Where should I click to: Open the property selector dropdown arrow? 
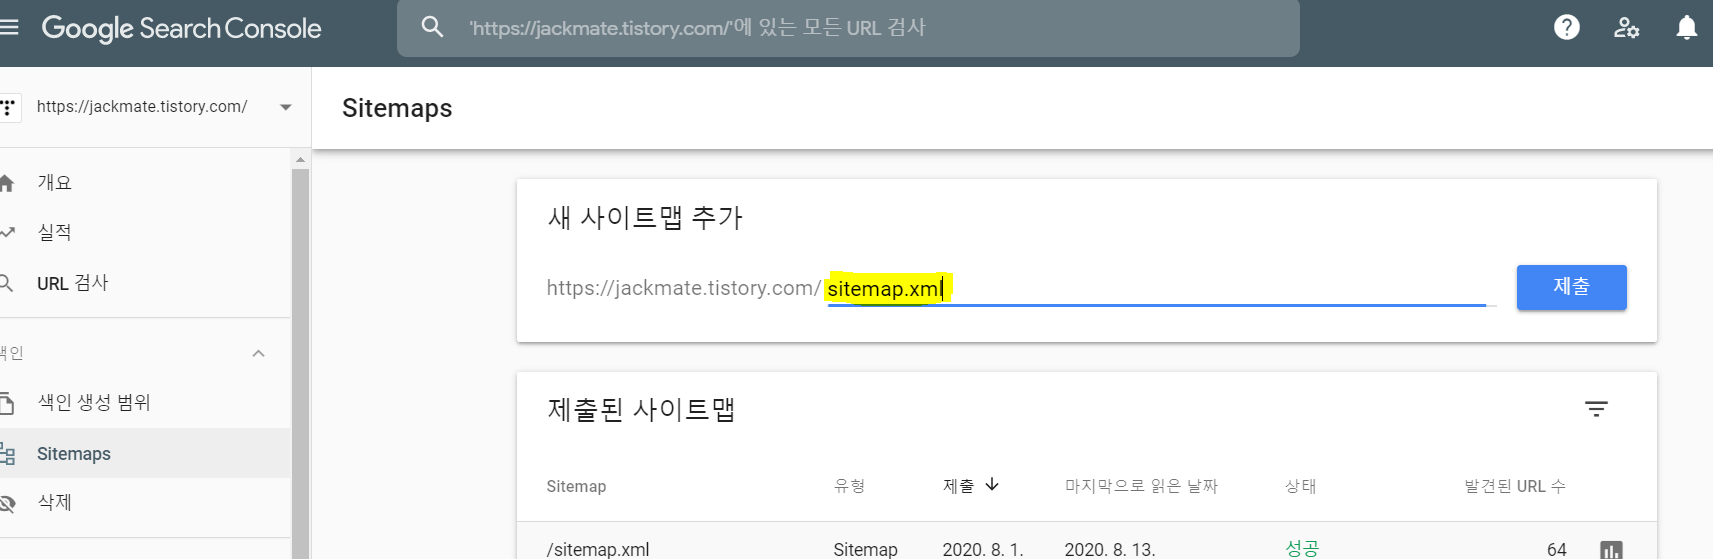click(286, 107)
